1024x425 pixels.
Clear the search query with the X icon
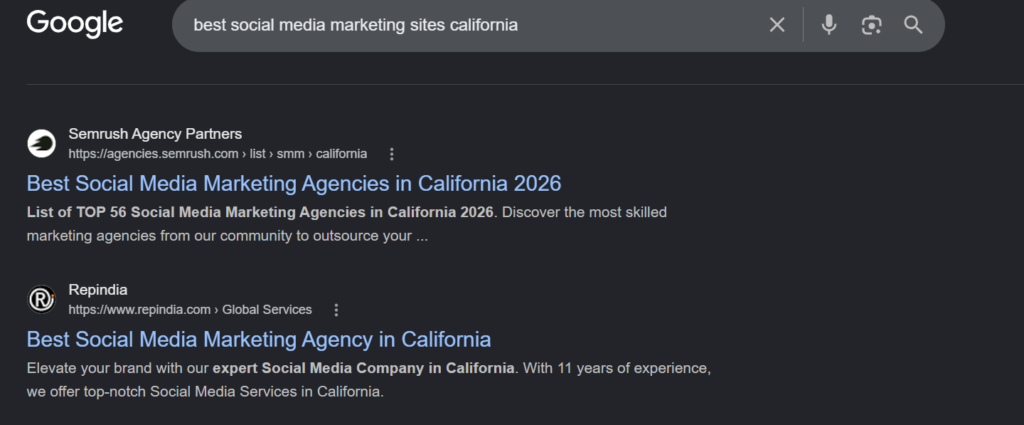coord(776,25)
